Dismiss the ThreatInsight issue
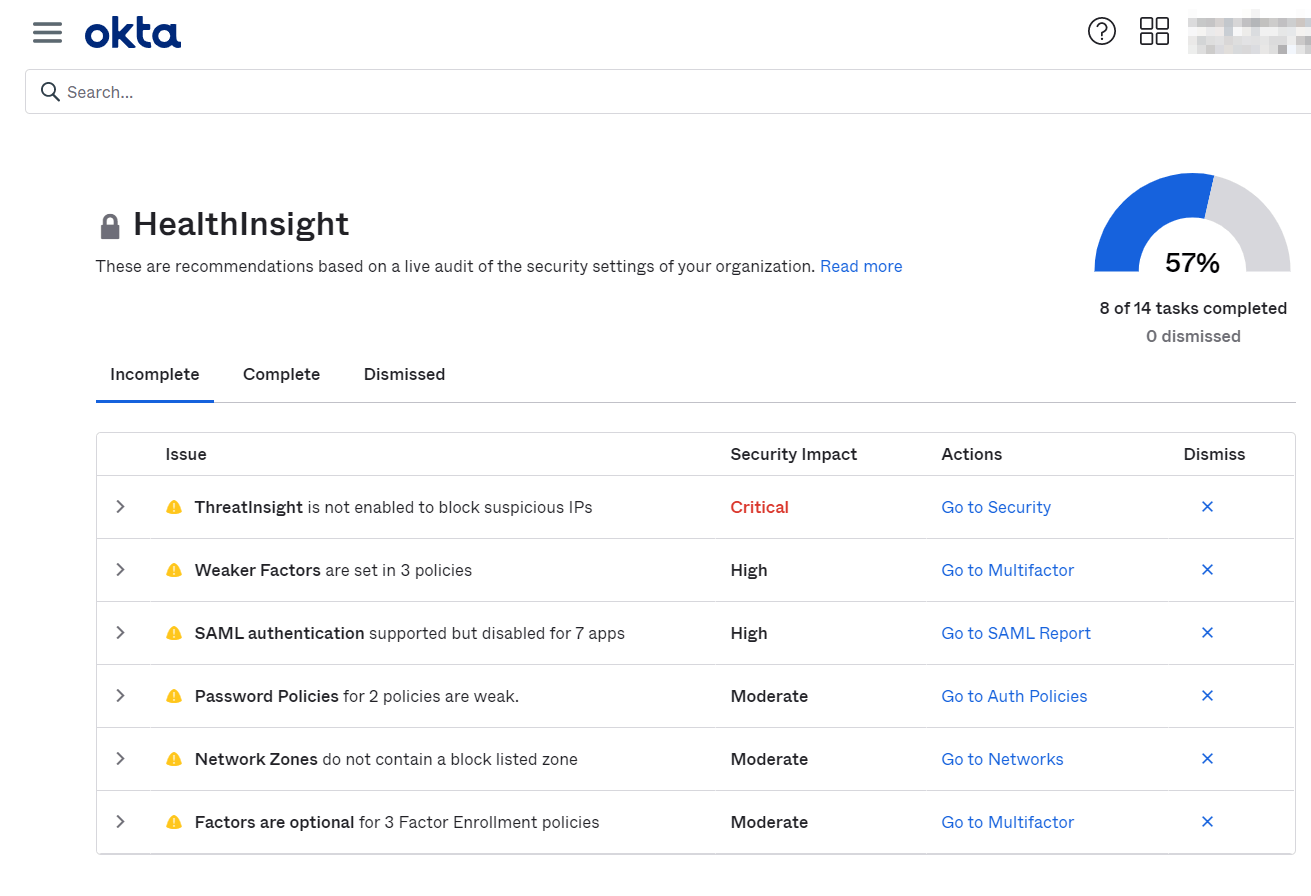 pyautogui.click(x=1207, y=507)
